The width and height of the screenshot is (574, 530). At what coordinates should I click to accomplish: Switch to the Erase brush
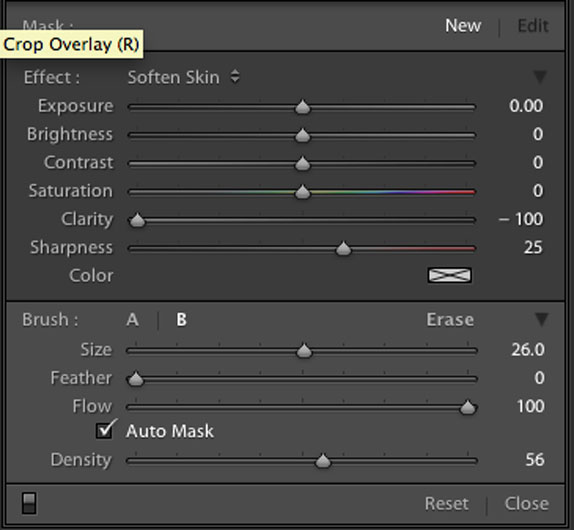(x=450, y=320)
